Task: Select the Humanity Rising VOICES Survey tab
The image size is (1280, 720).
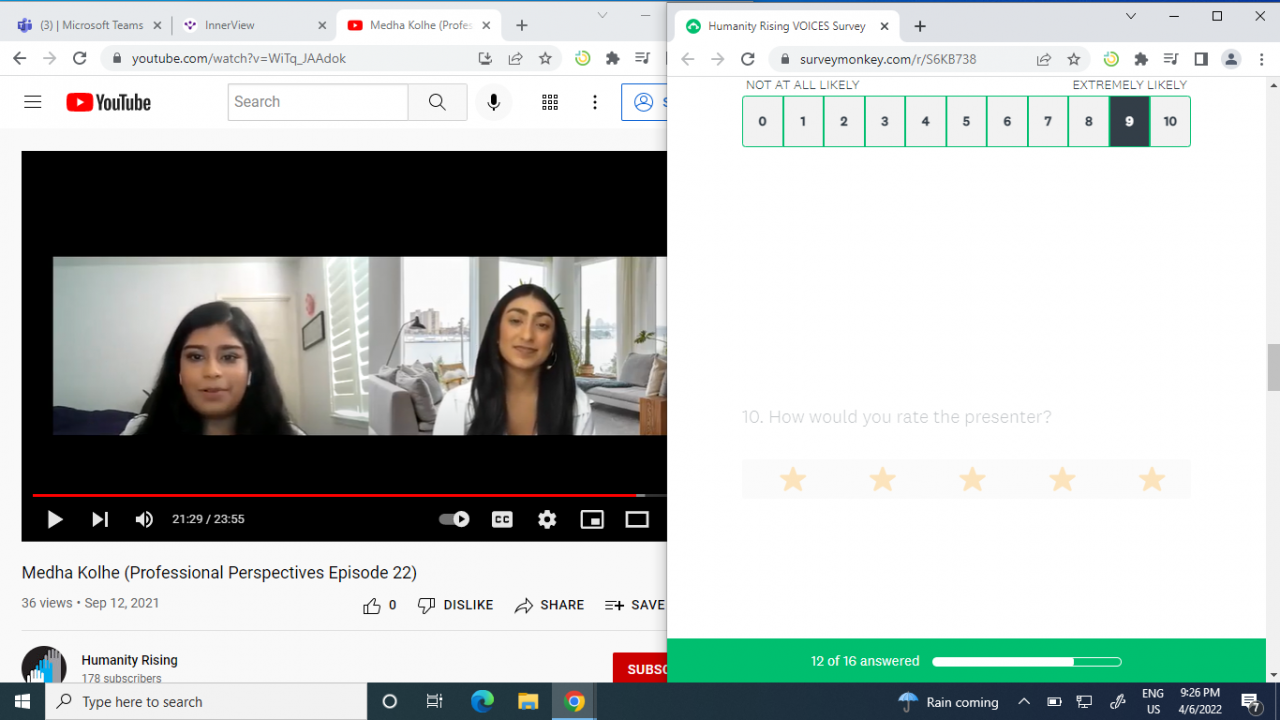Action: [787, 27]
